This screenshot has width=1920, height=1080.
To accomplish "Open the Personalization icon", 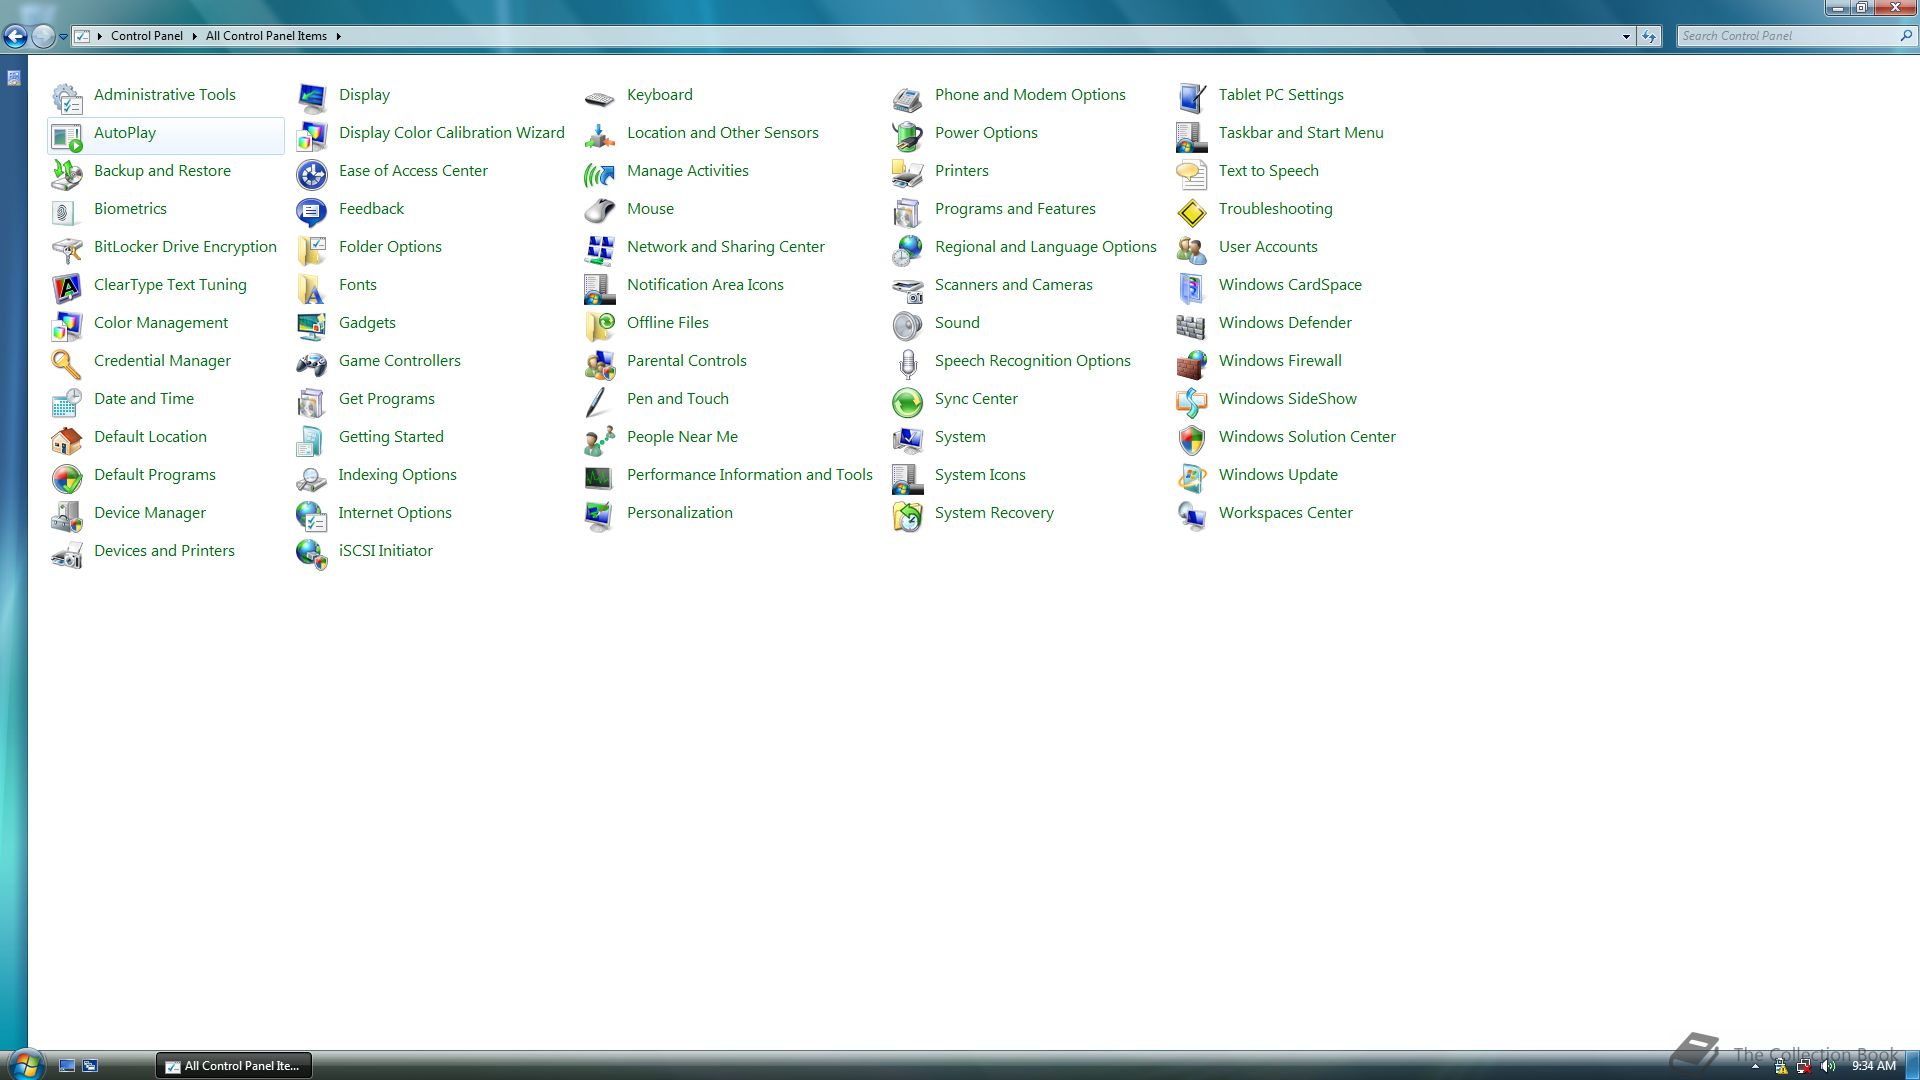I will 600,516.
